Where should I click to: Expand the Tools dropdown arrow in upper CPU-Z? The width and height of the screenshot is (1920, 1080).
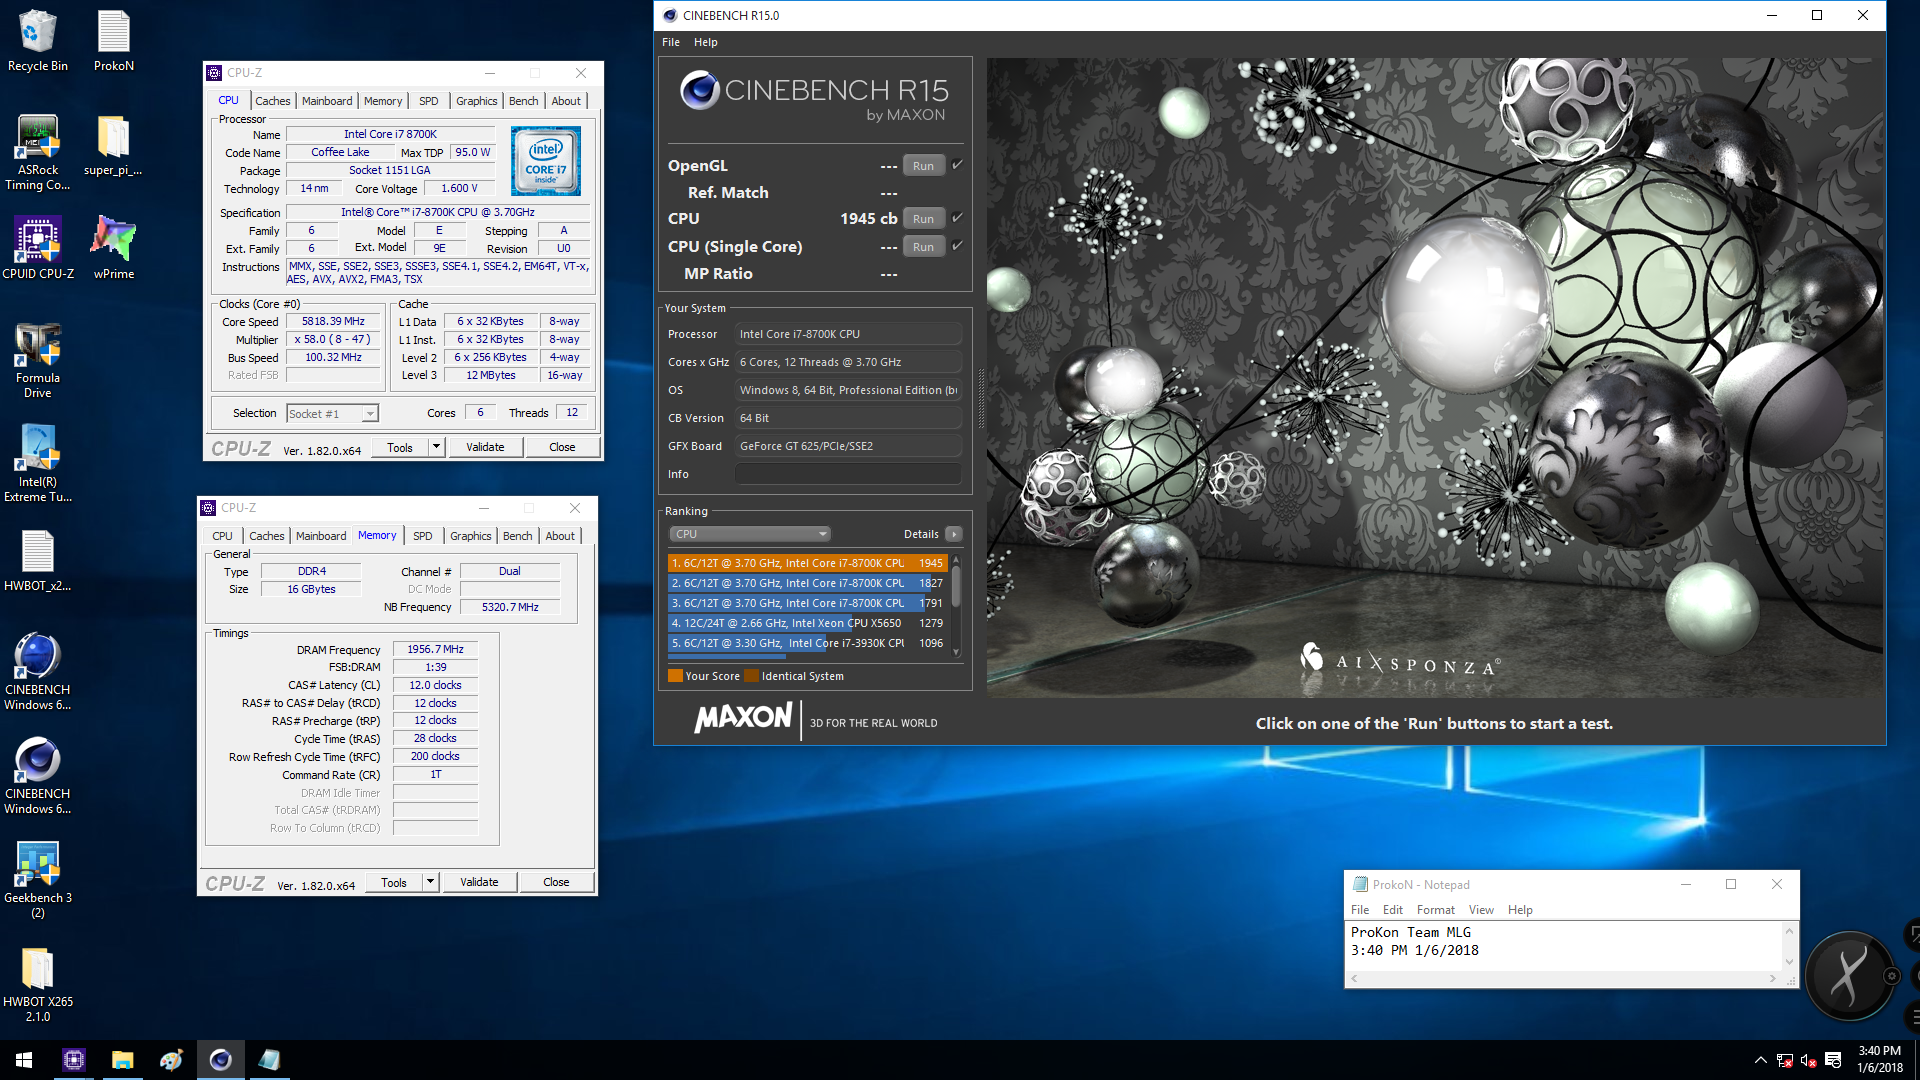pyautogui.click(x=436, y=447)
